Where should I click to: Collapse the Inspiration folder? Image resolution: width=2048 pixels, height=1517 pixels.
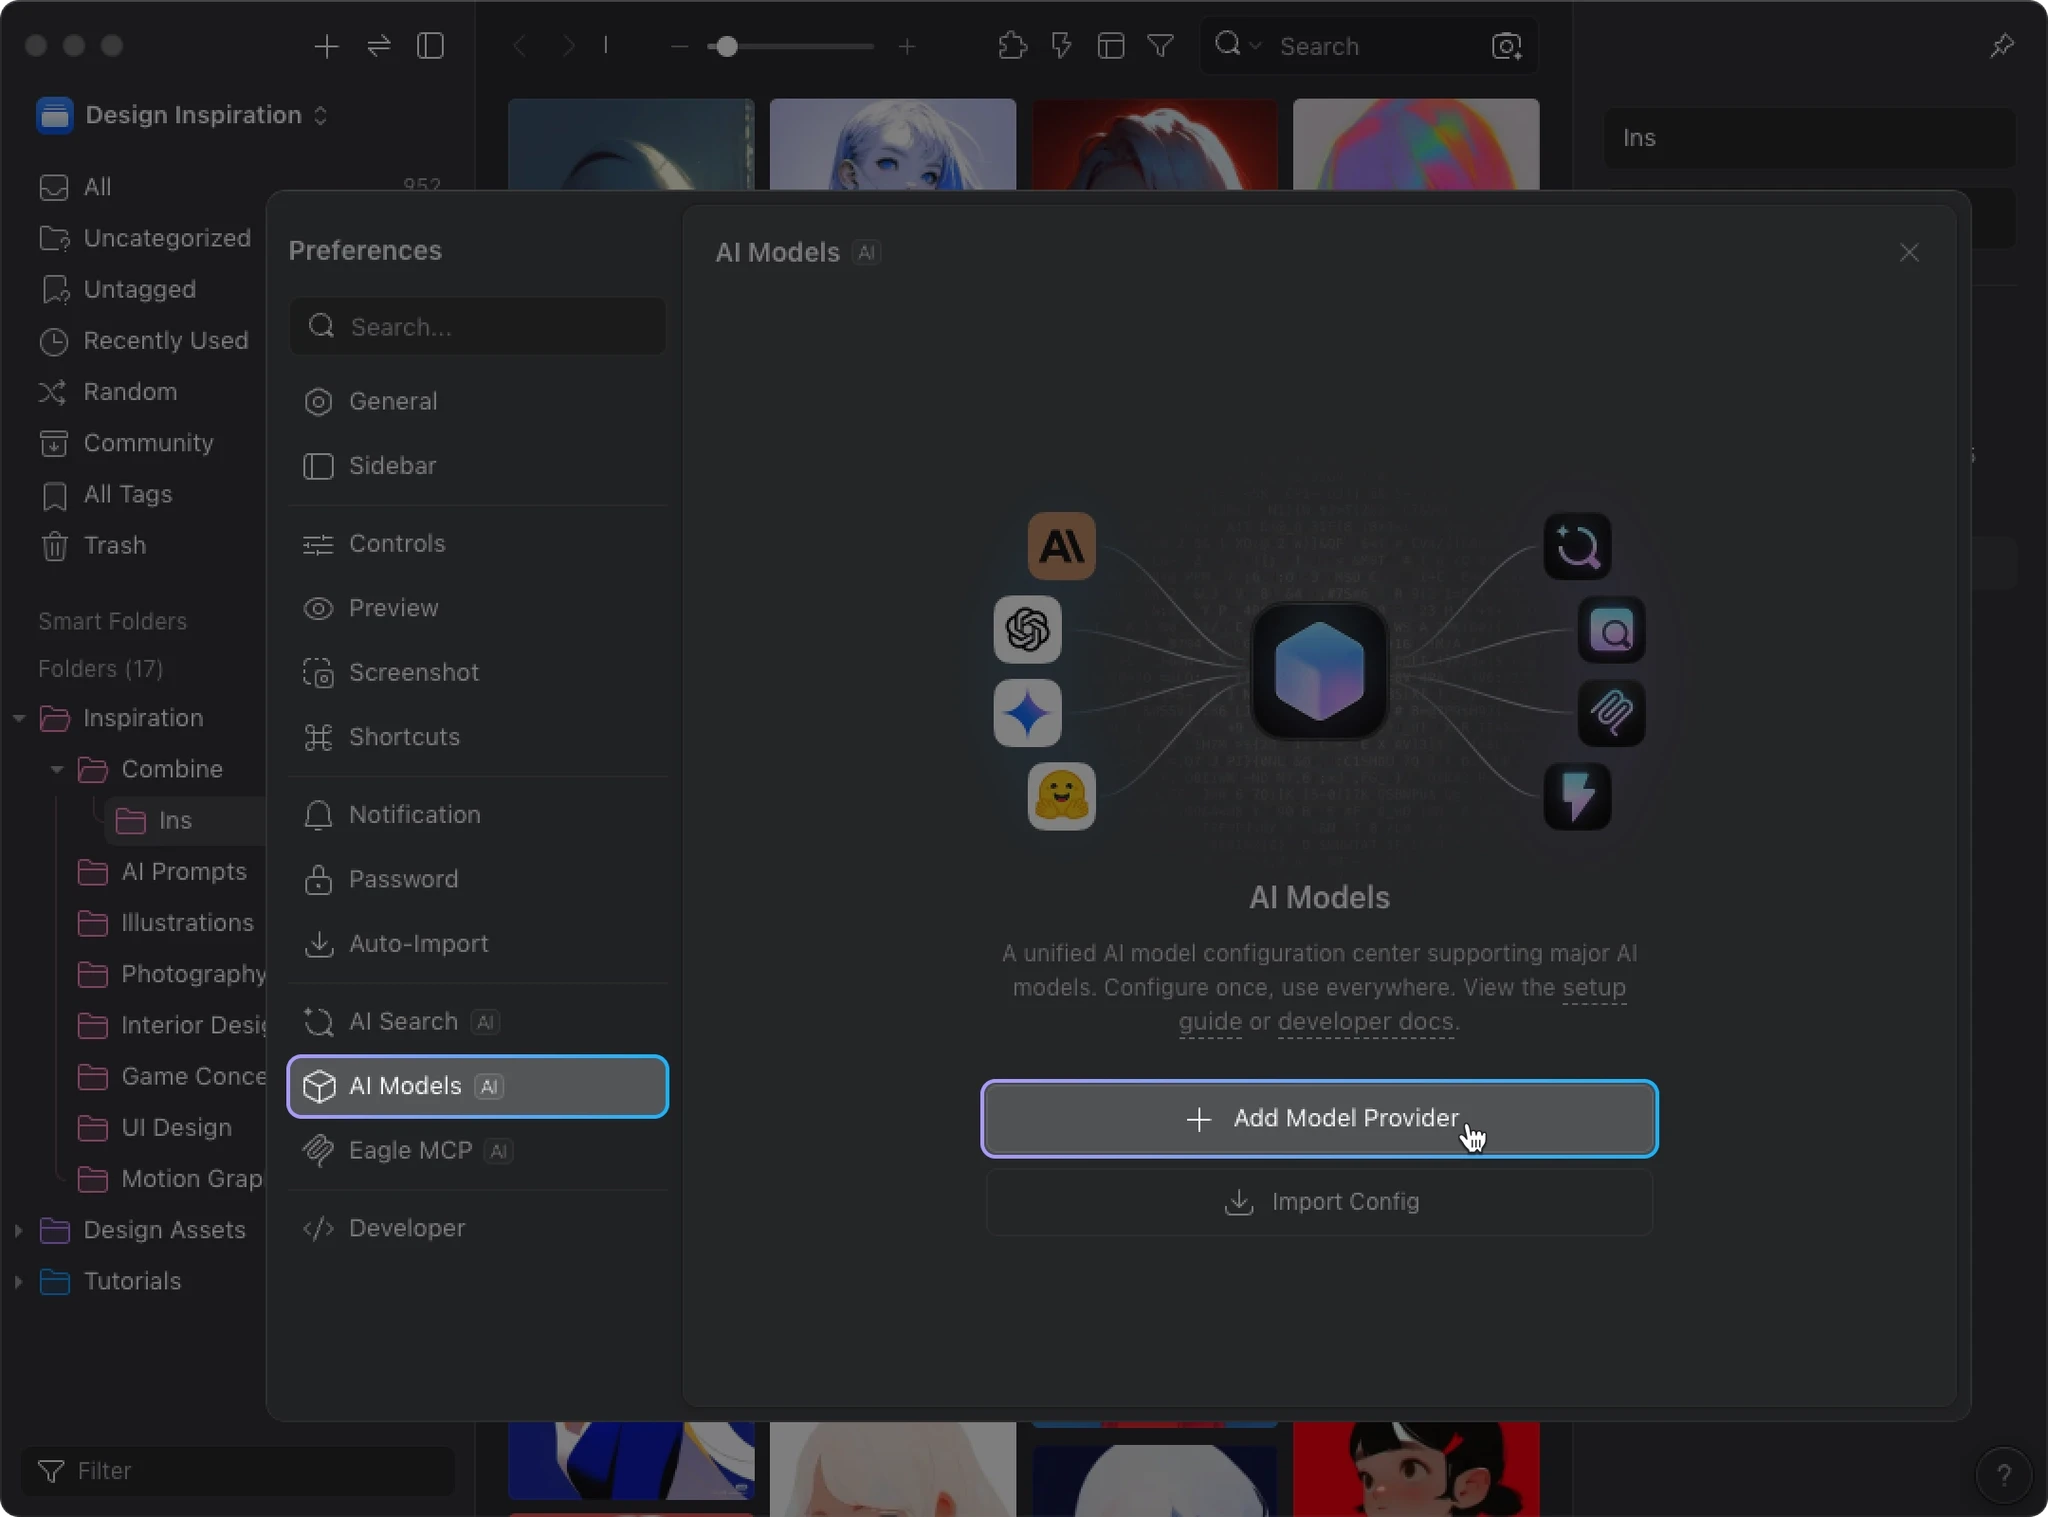click(x=19, y=718)
